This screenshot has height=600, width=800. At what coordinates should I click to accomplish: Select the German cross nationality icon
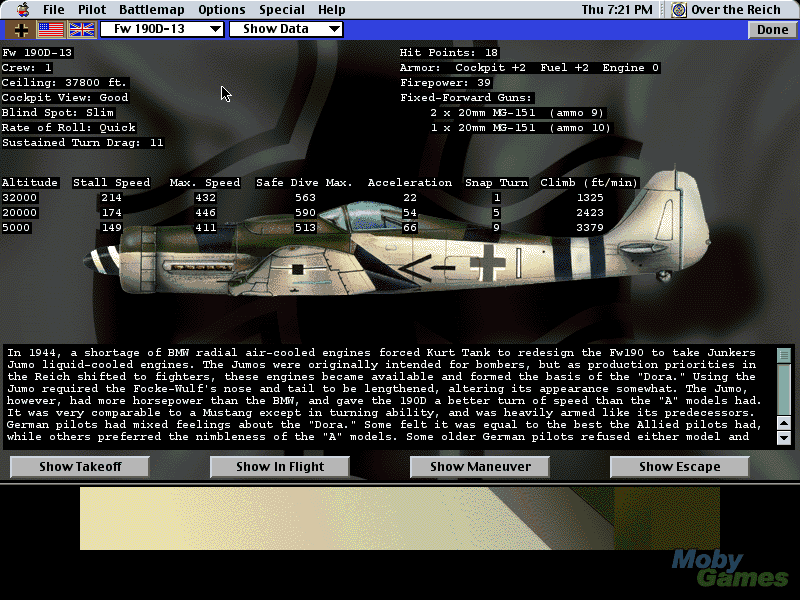click(21, 30)
